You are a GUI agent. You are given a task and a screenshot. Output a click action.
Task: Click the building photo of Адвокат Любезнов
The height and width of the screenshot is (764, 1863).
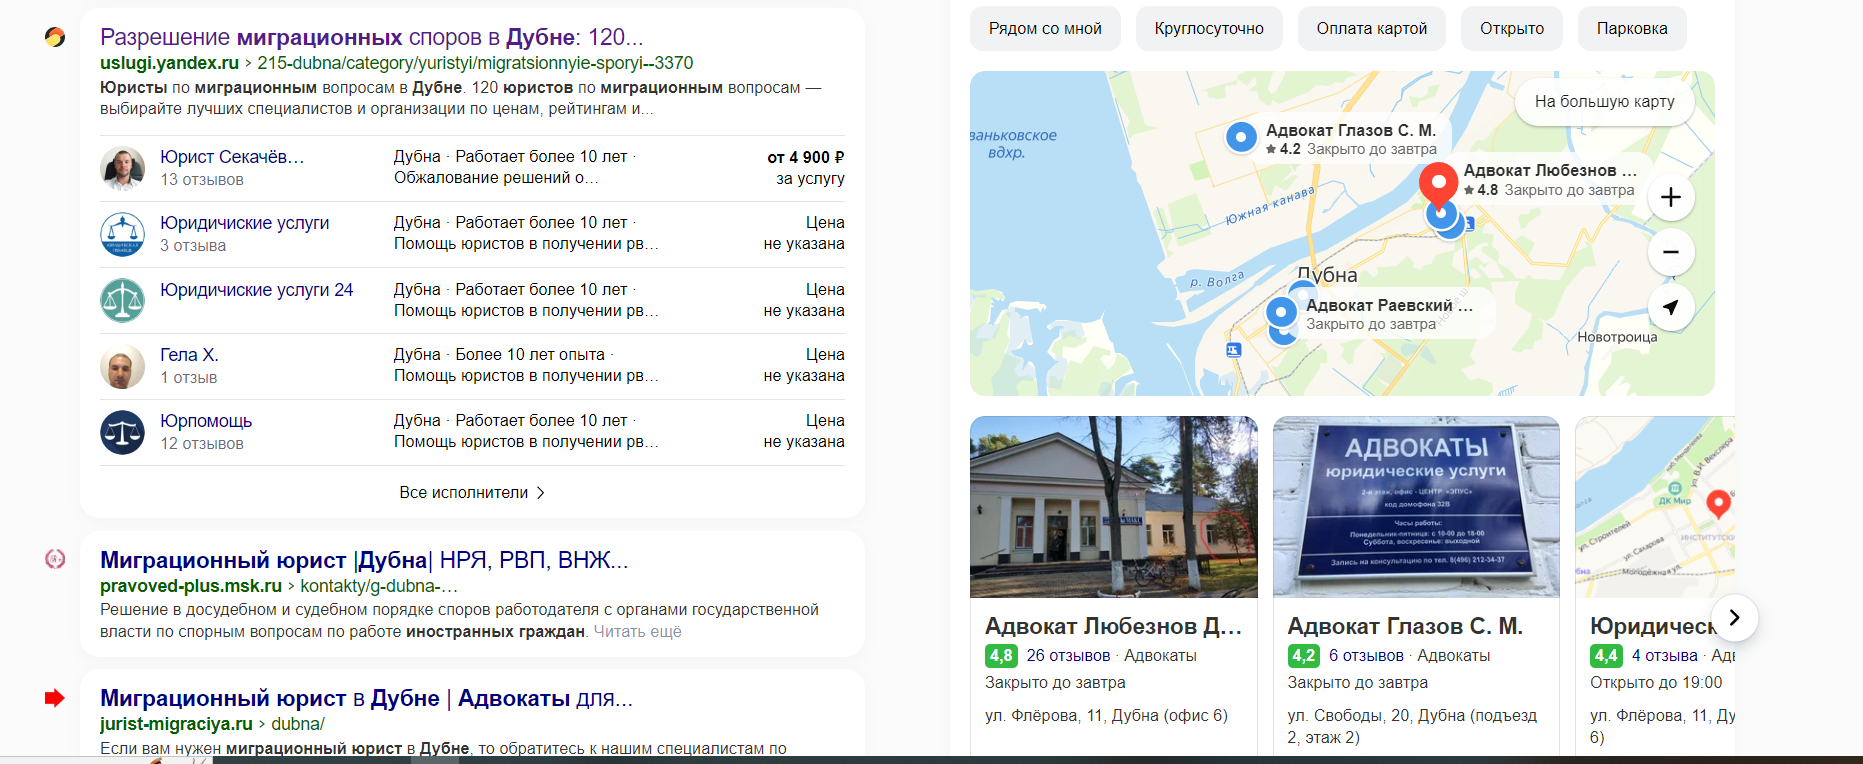[x=1113, y=507]
